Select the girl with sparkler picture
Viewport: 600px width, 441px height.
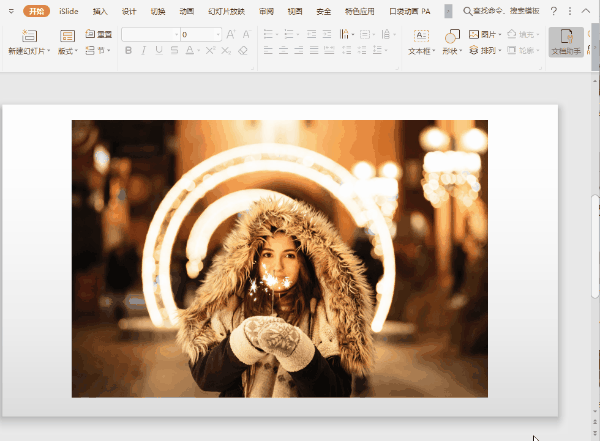pyautogui.click(x=280, y=259)
